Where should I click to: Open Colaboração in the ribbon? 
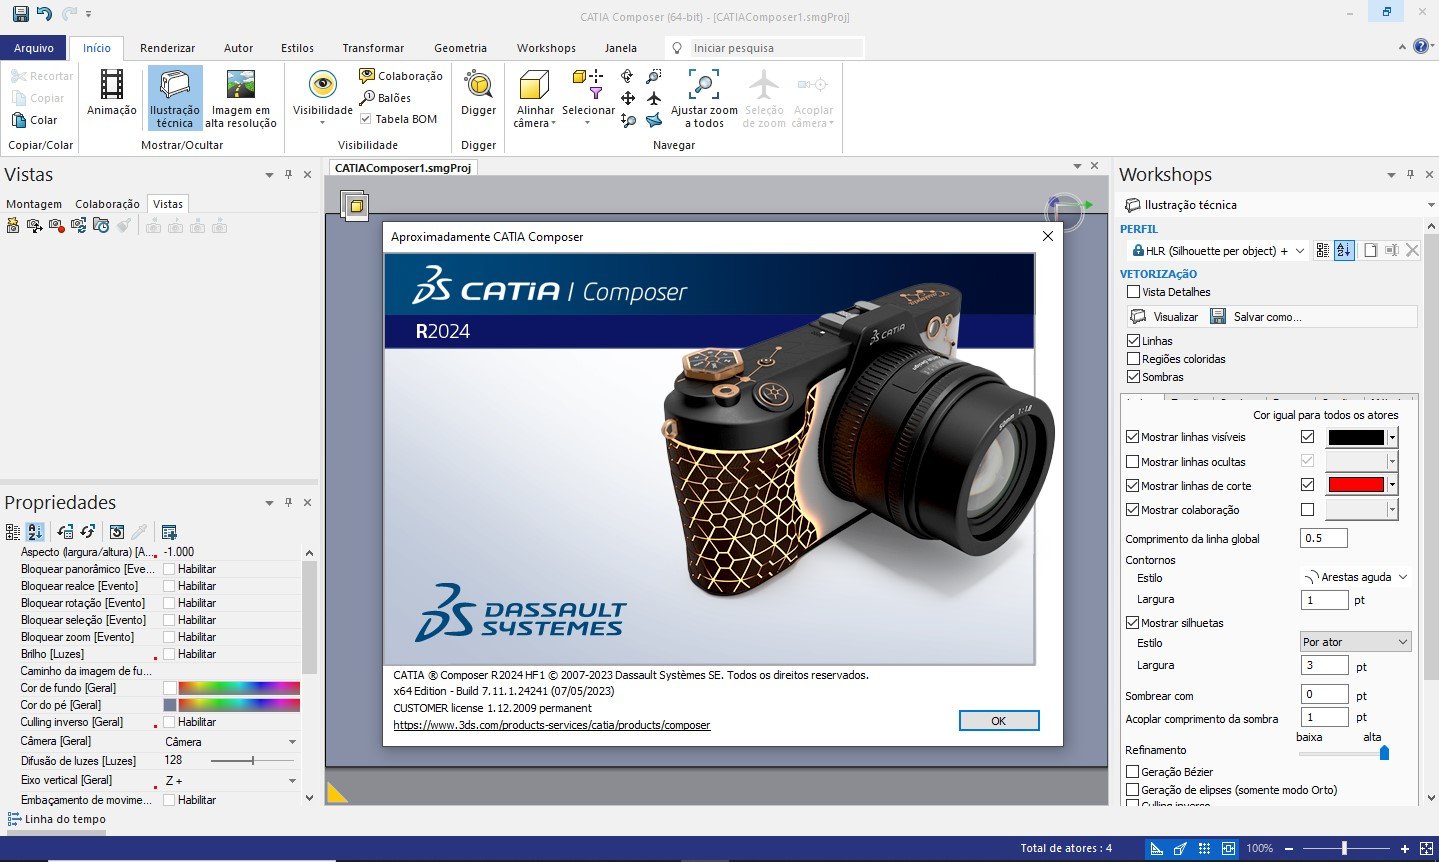400,76
